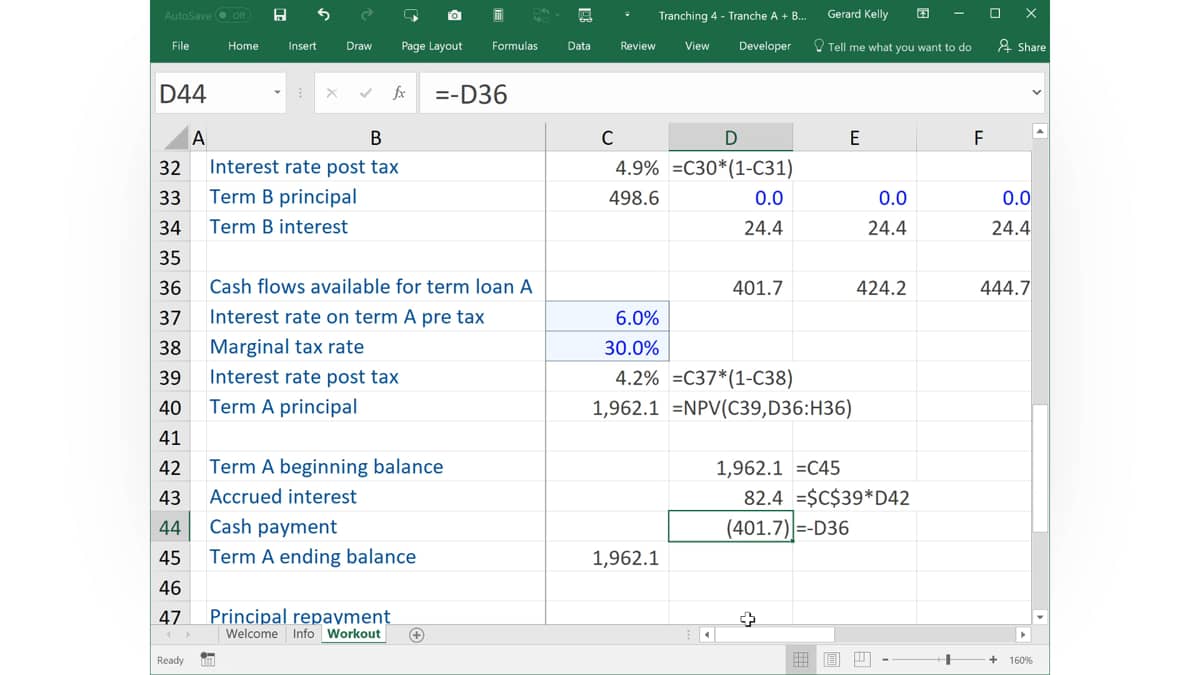
Task: Redo the last undone action
Action: pos(366,15)
